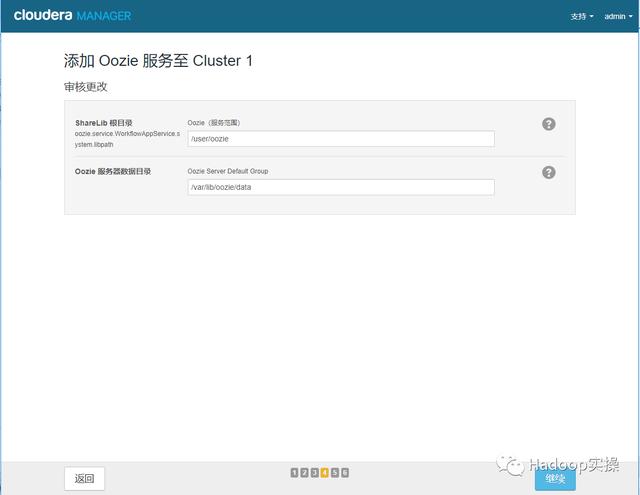The height and width of the screenshot is (495, 640).
Task: Go to wizard step 1
Action: [x=294, y=473]
